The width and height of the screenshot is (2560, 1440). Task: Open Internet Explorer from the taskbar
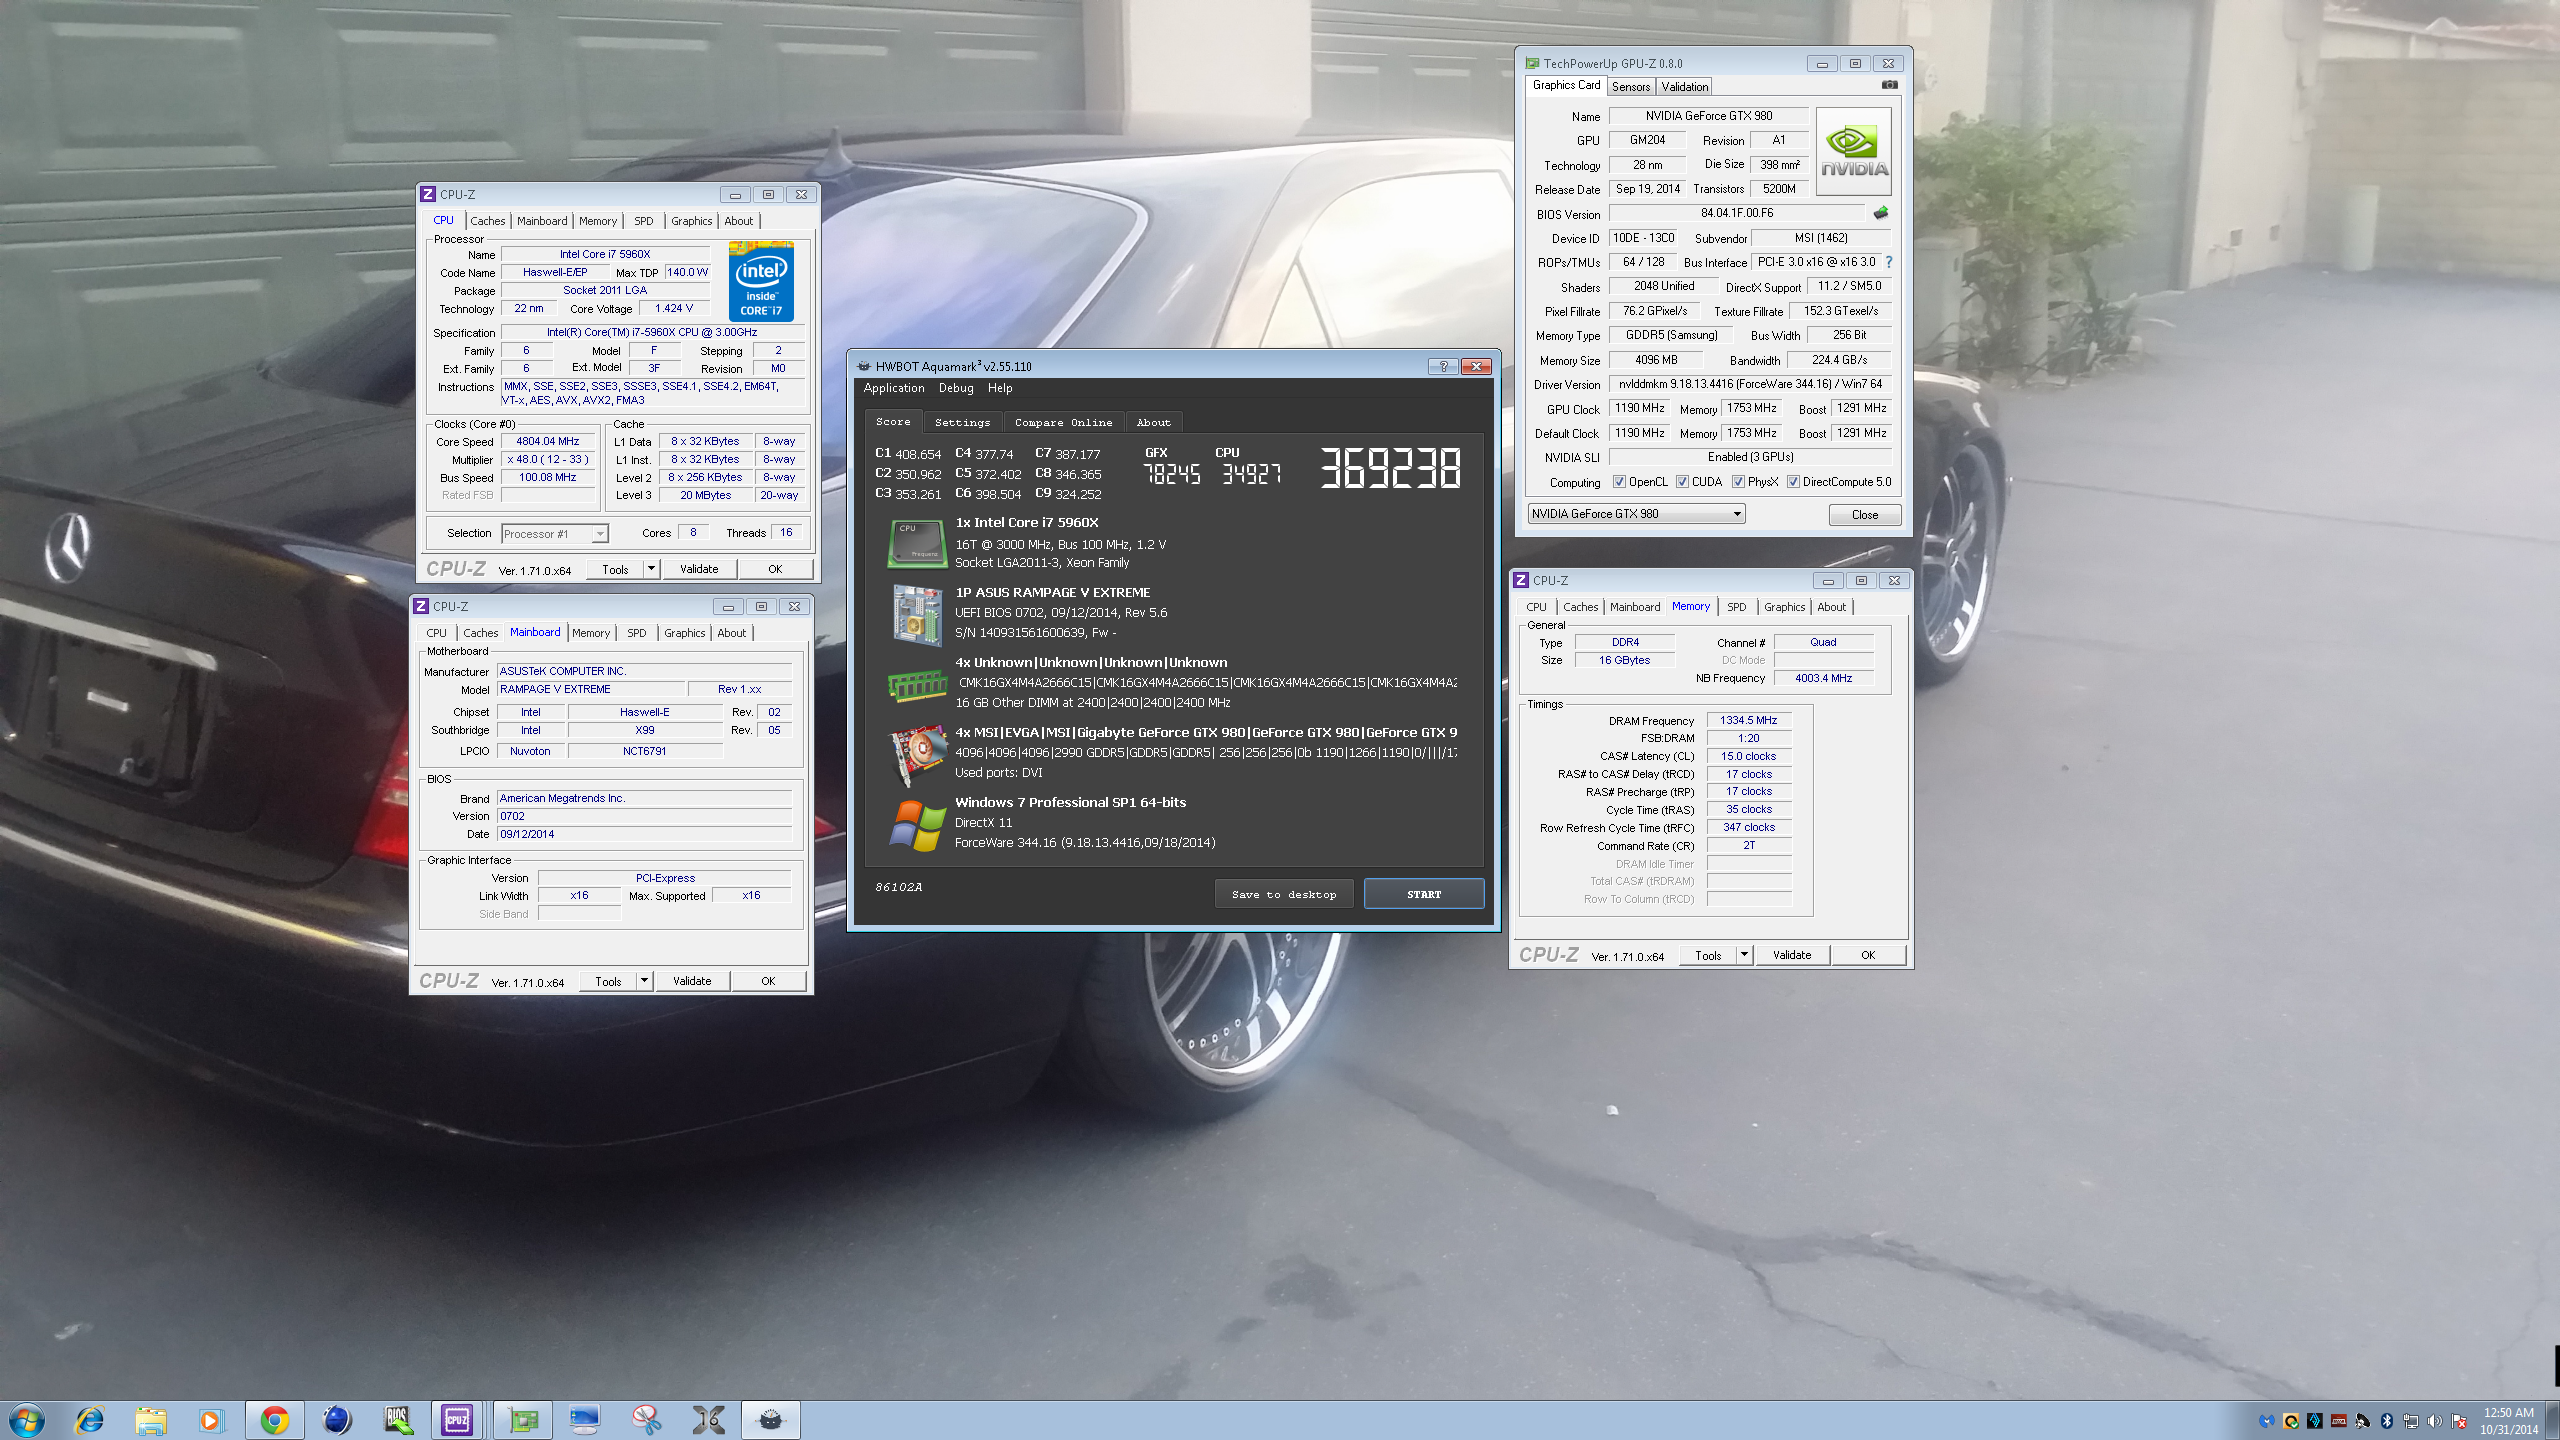click(x=89, y=1419)
